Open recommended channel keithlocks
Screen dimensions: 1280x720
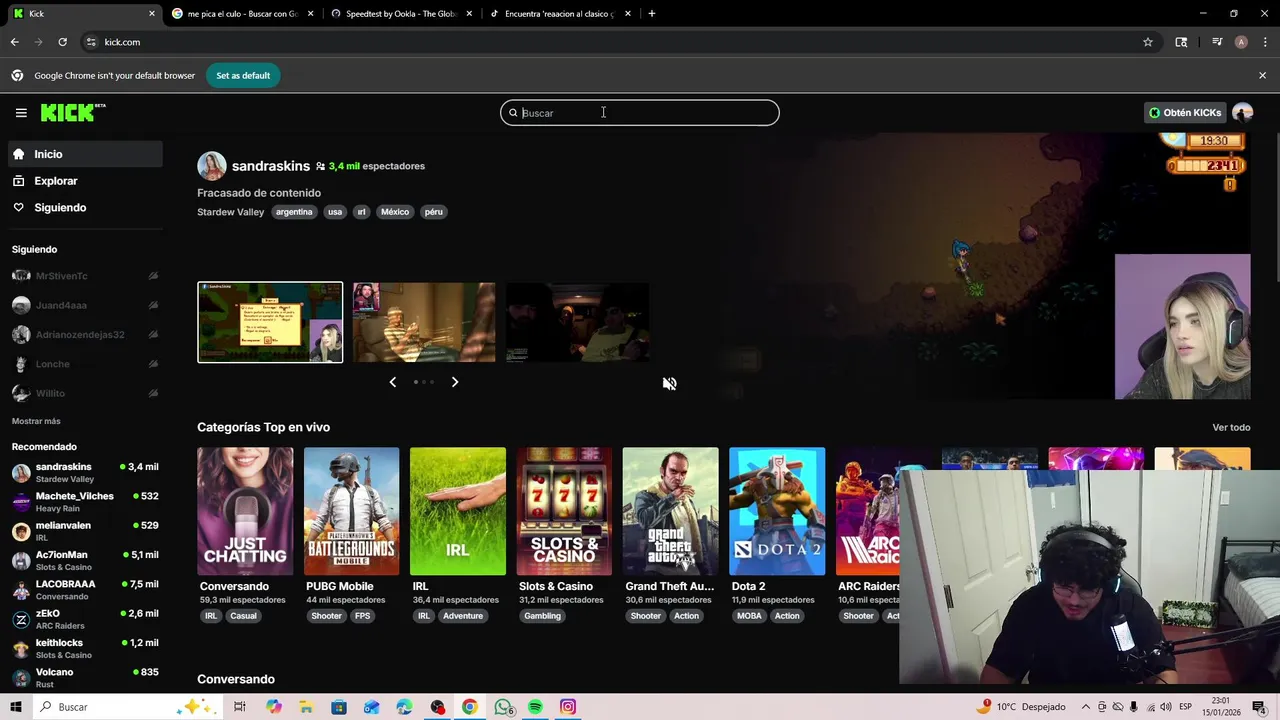[x=85, y=648]
